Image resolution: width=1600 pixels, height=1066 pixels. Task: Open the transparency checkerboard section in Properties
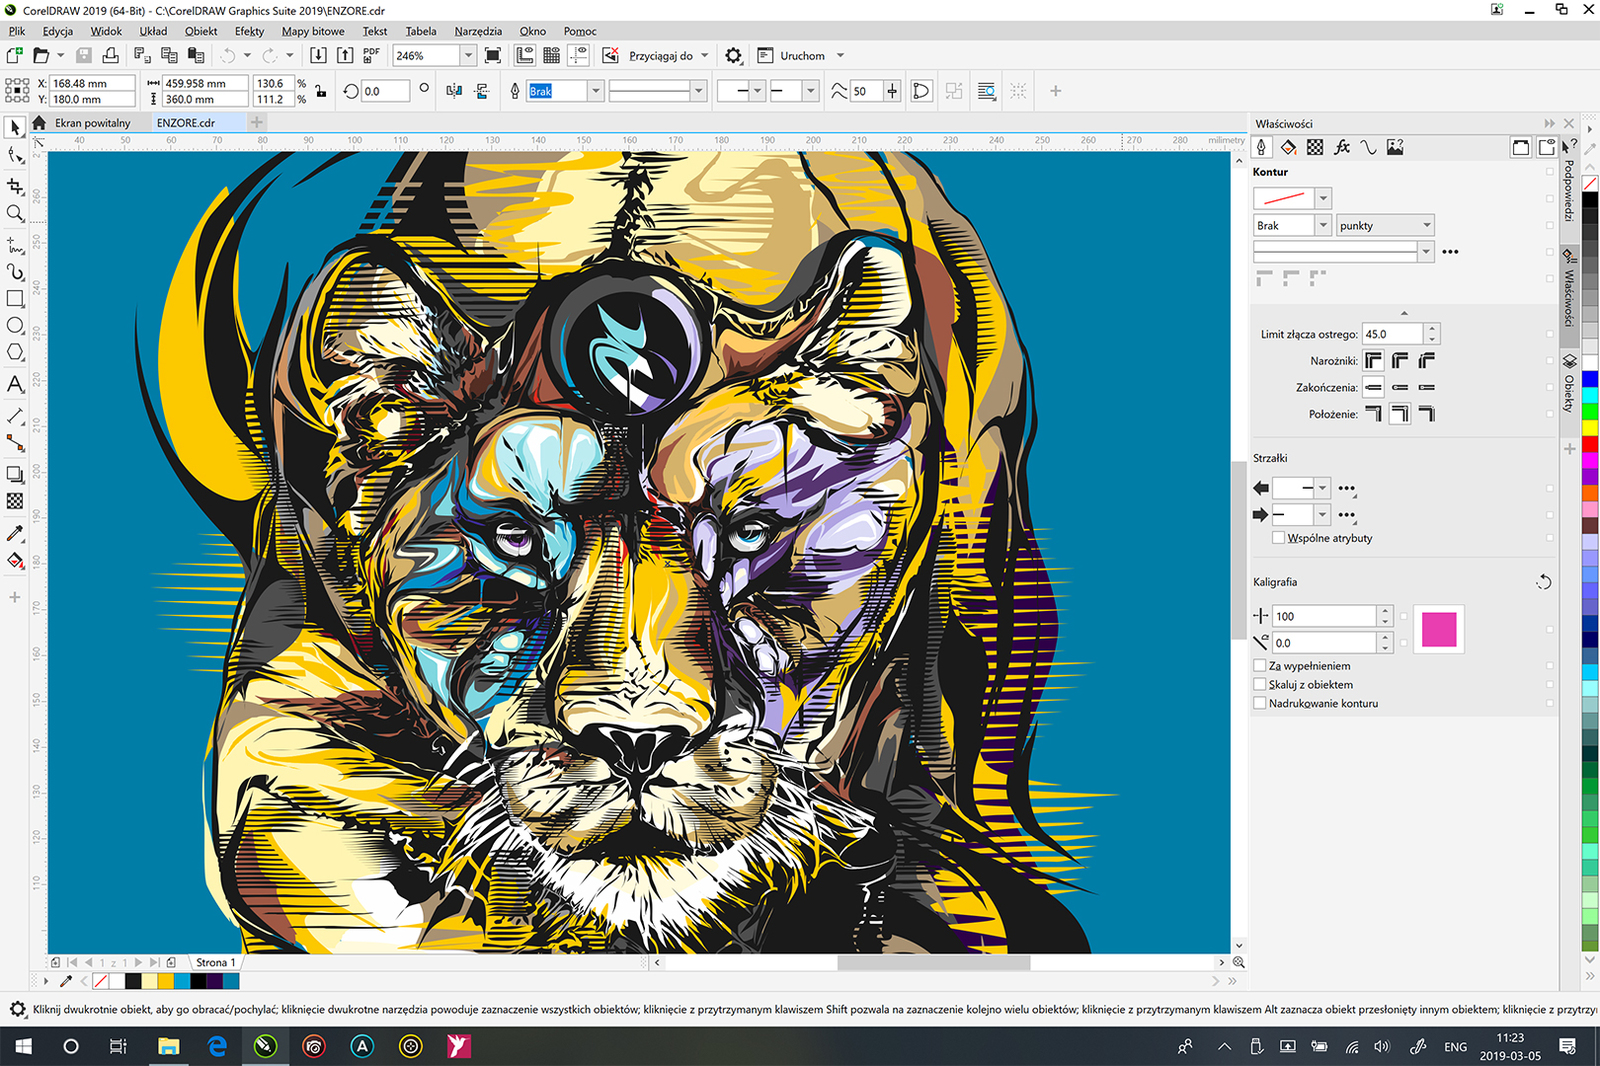(x=1315, y=147)
